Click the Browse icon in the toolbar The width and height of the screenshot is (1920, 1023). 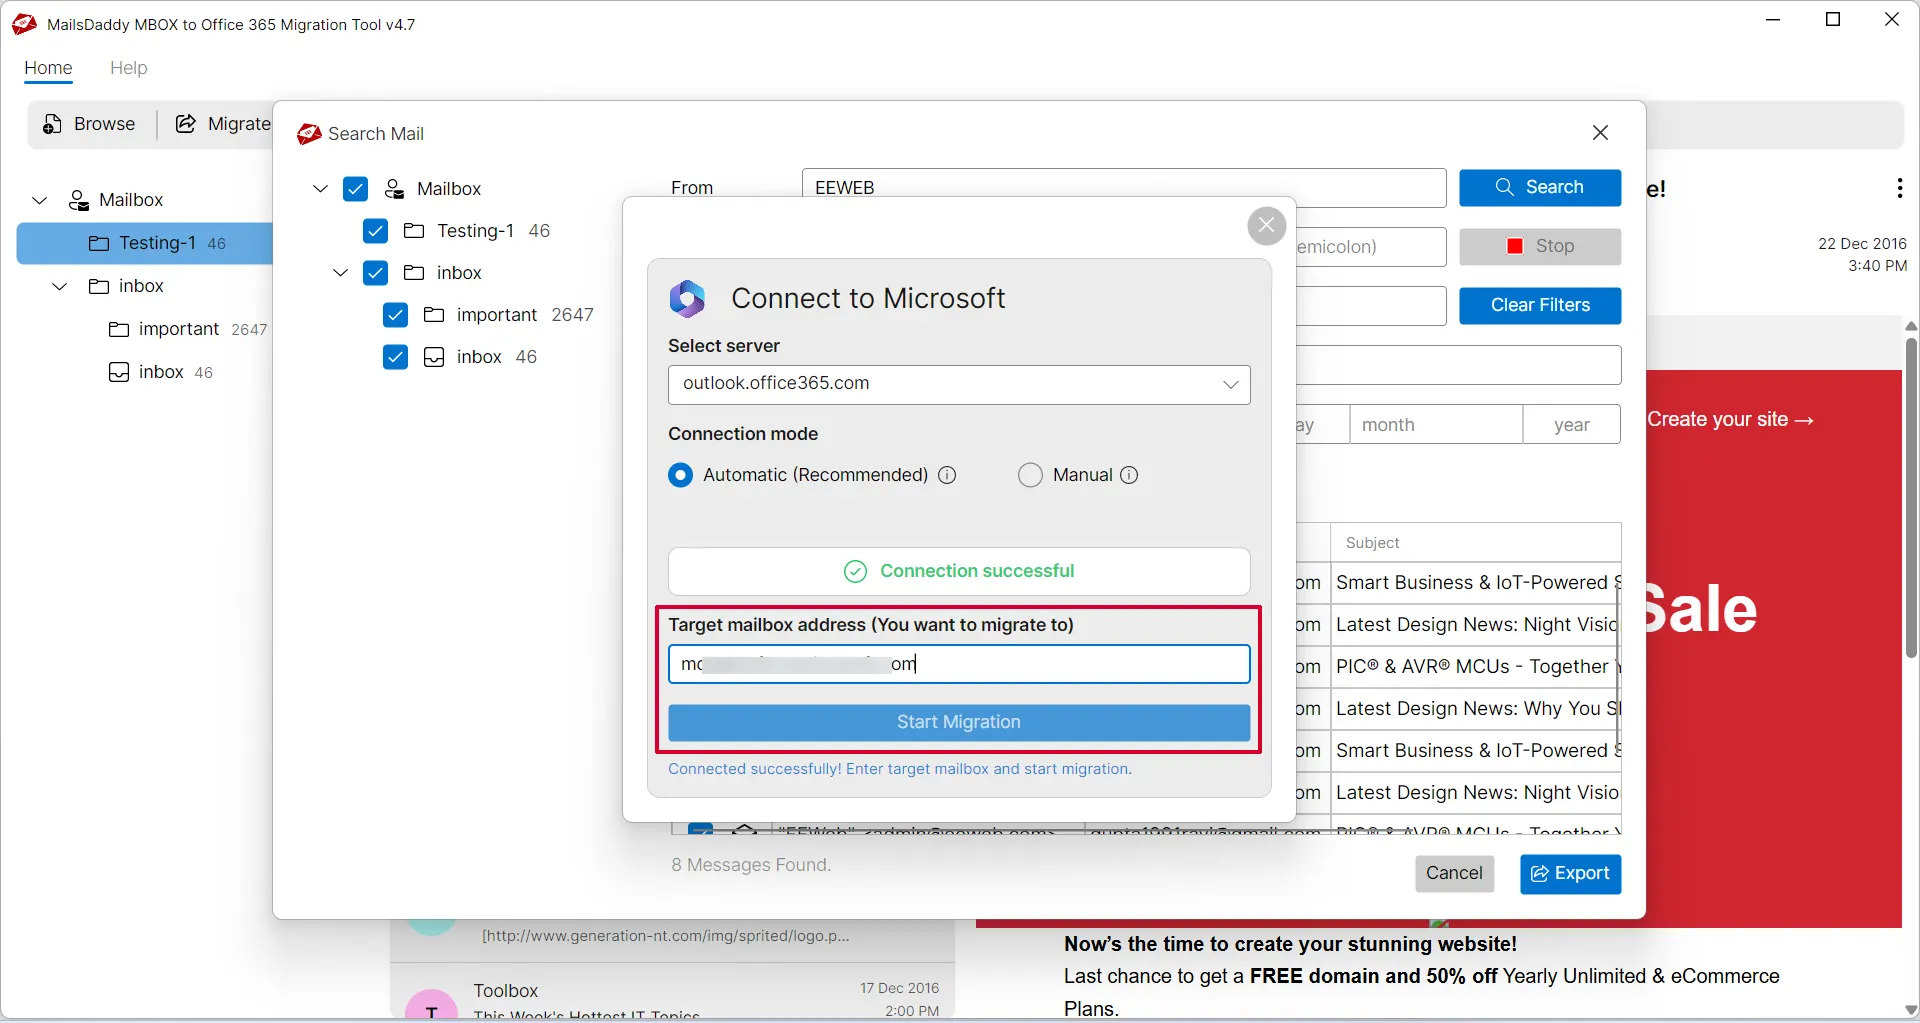50,124
